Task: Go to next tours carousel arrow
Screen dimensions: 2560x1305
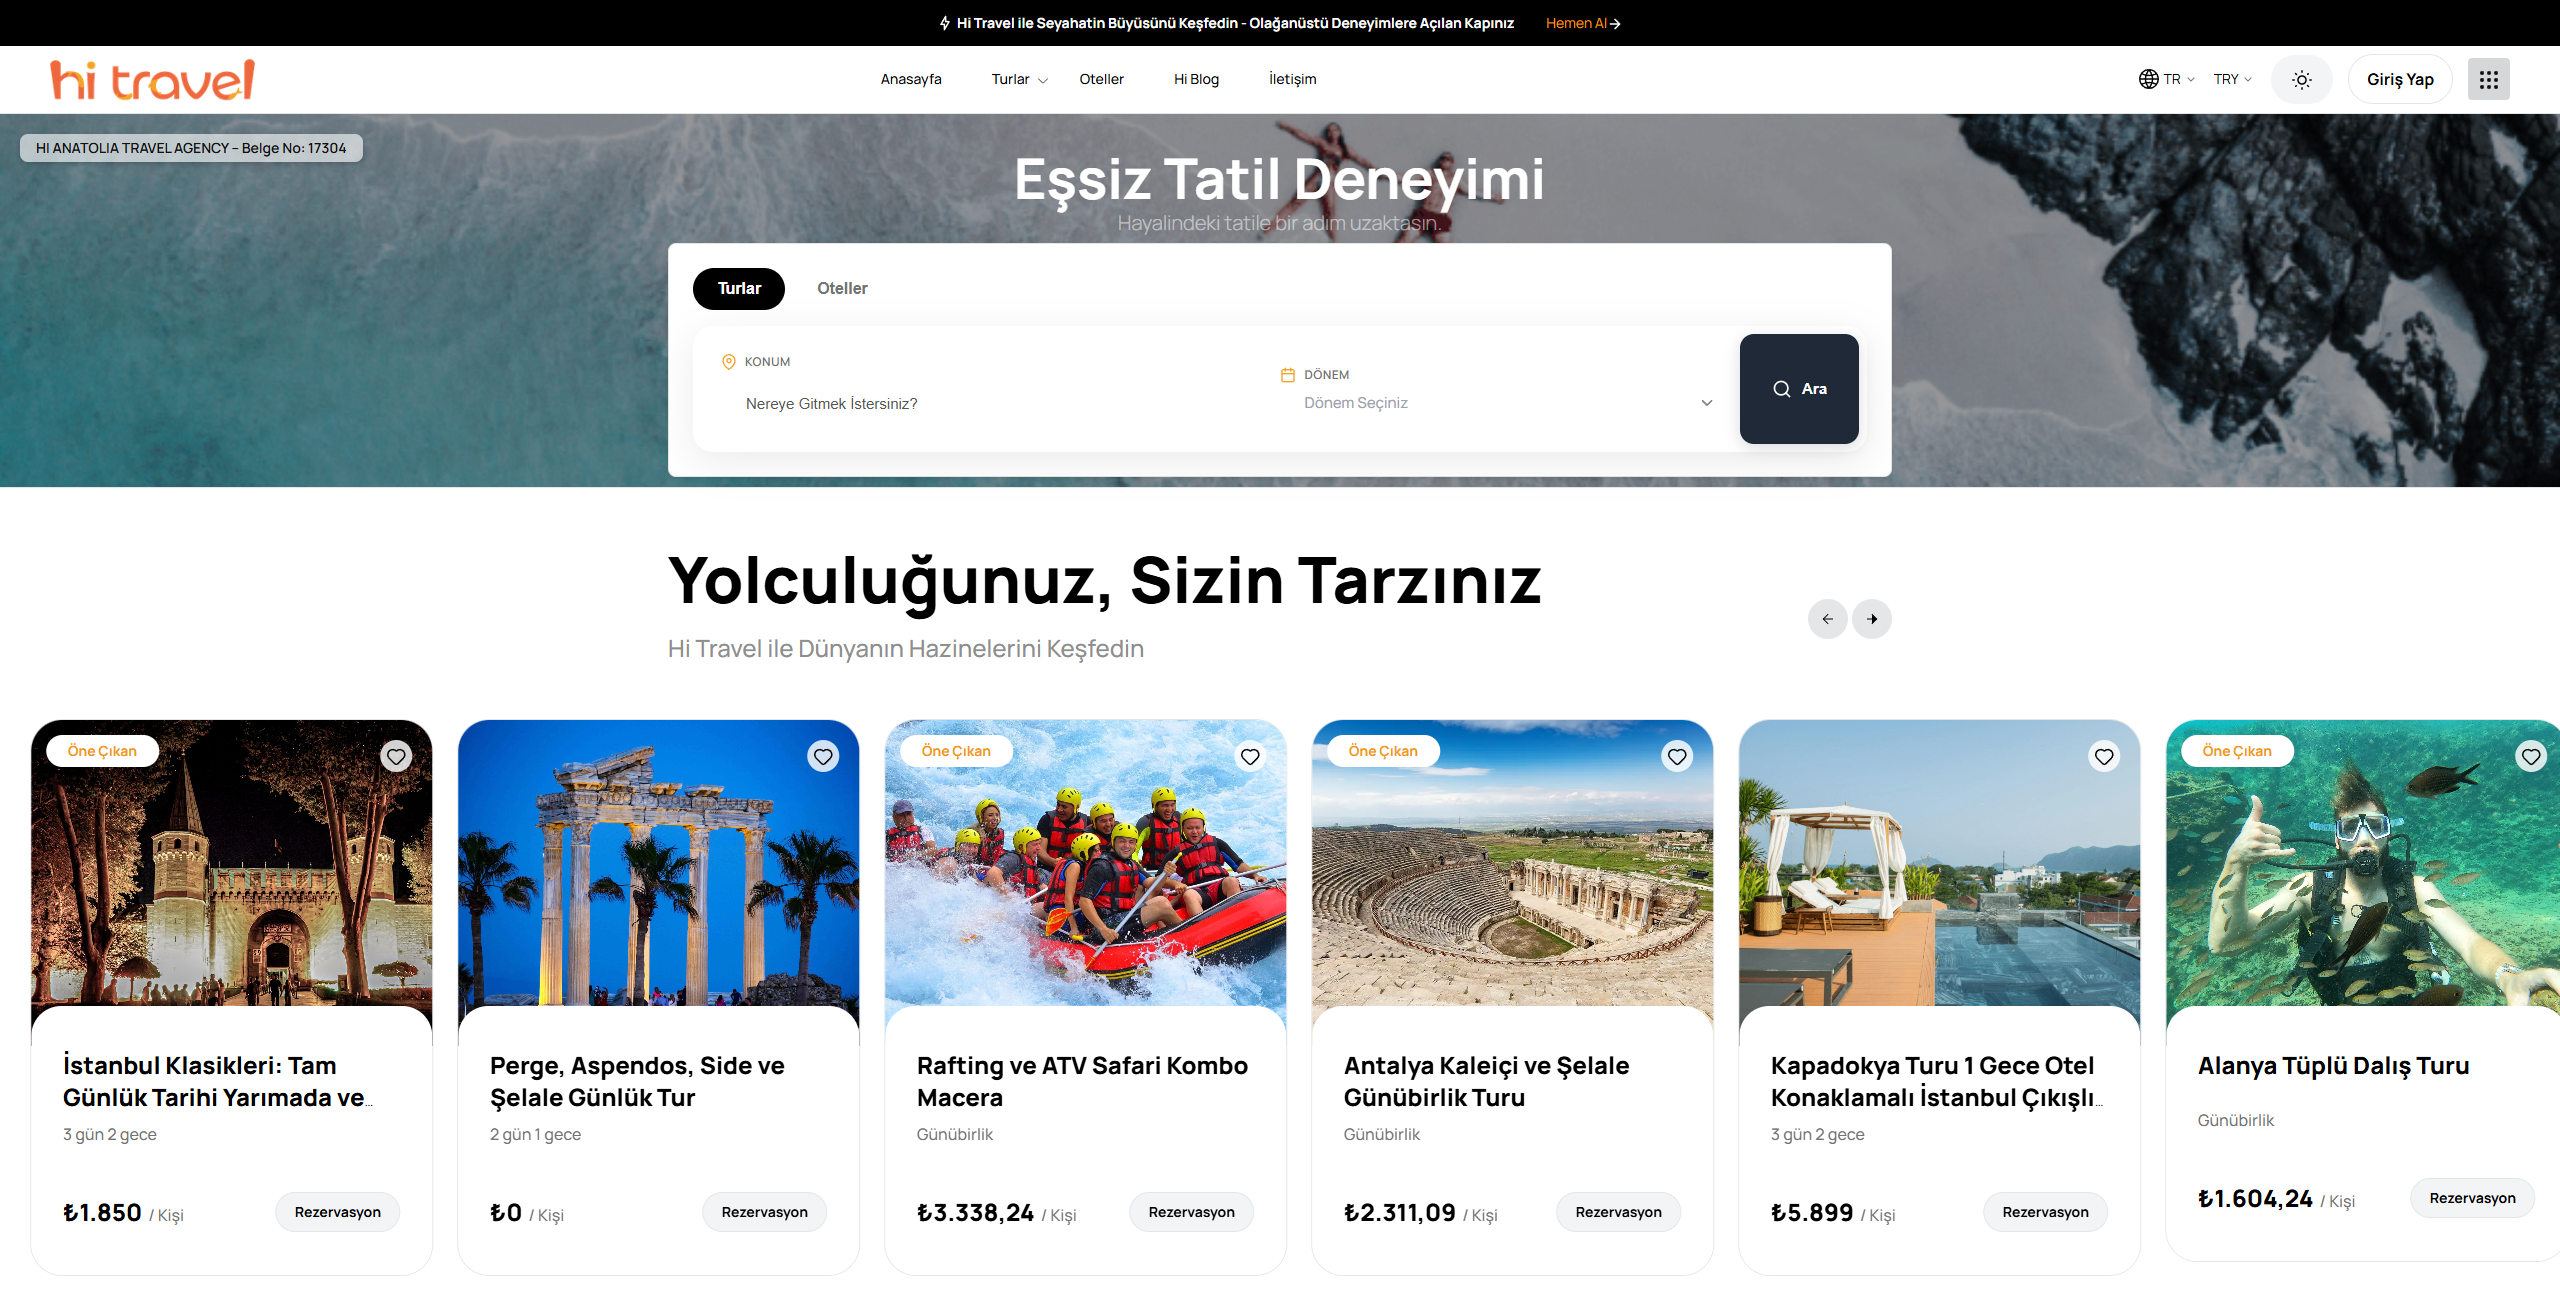Action: pos(1871,619)
